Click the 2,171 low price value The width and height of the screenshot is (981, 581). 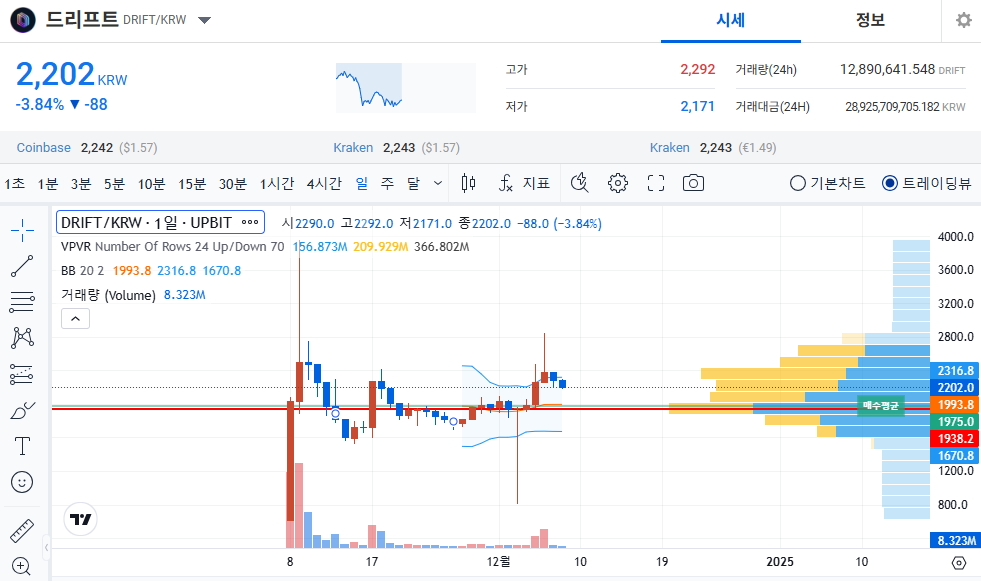point(698,106)
